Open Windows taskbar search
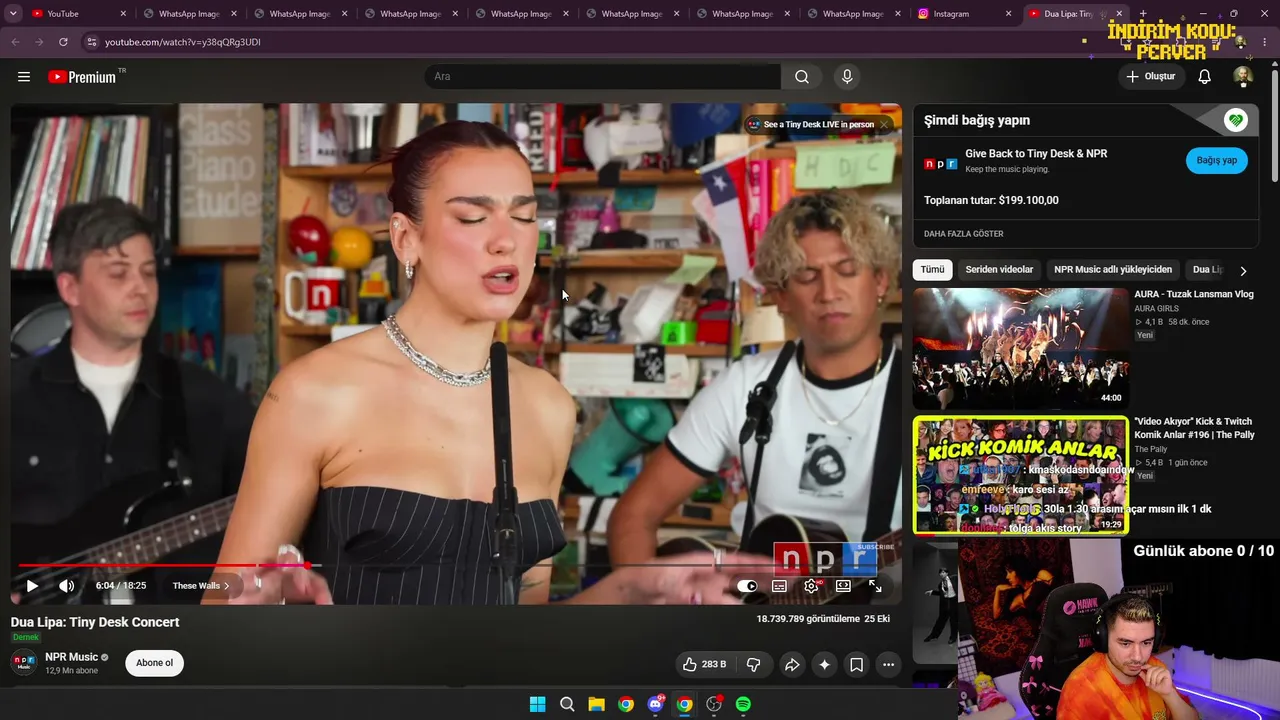Image resolution: width=1280 pixels, height=720 pixels. (567, 704)
